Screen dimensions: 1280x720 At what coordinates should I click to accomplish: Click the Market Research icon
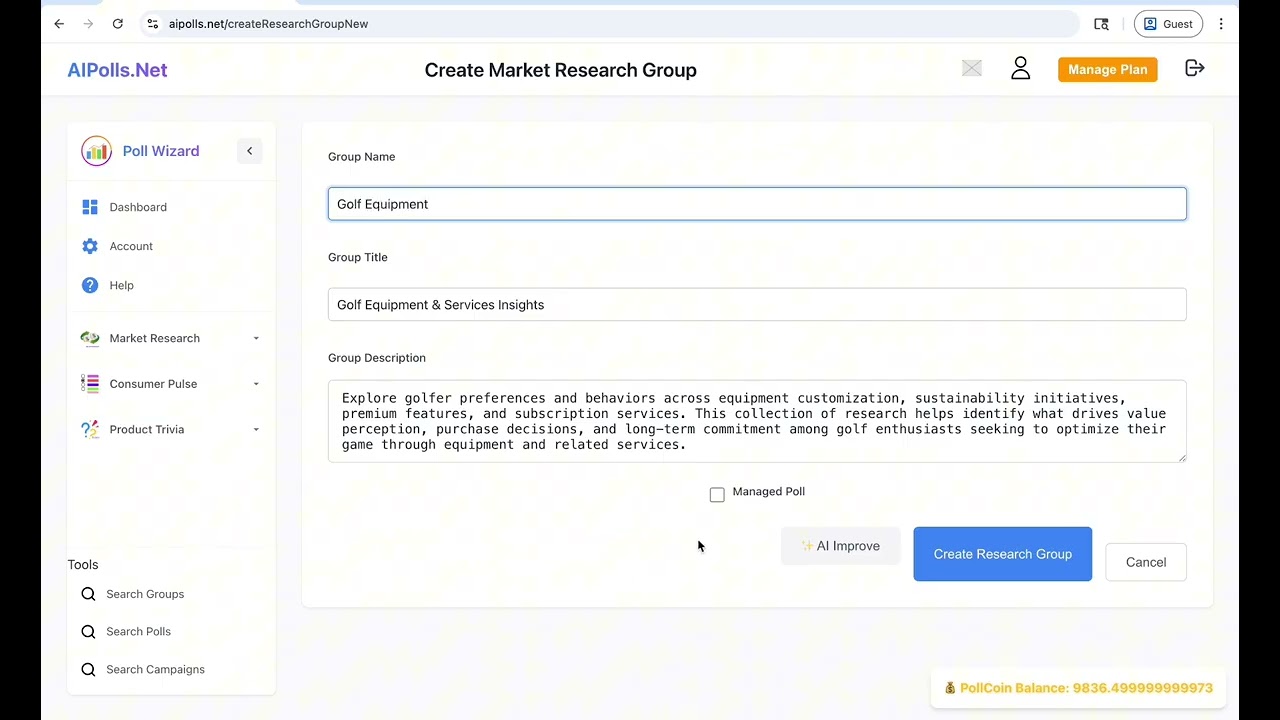pyautogui.click(x=90, y=338)
